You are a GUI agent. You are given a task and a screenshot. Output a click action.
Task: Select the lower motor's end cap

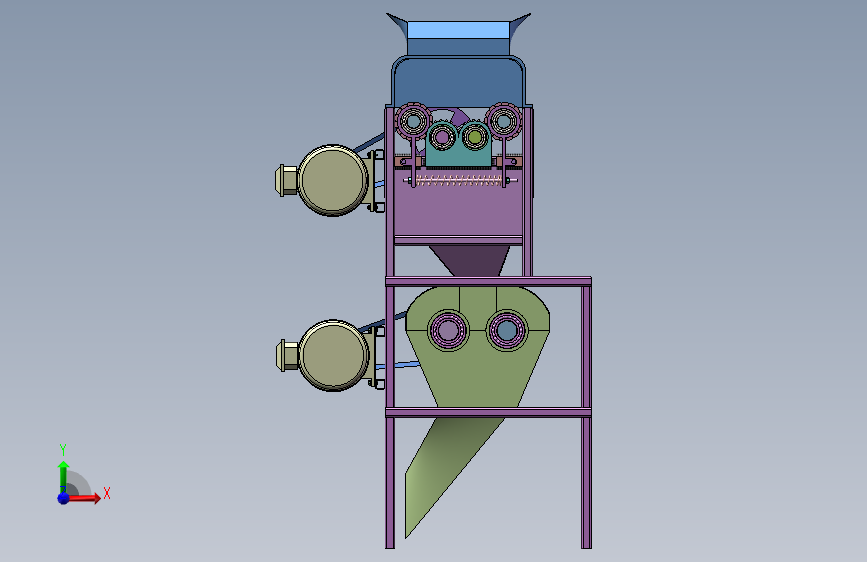(x=287, y=355)
